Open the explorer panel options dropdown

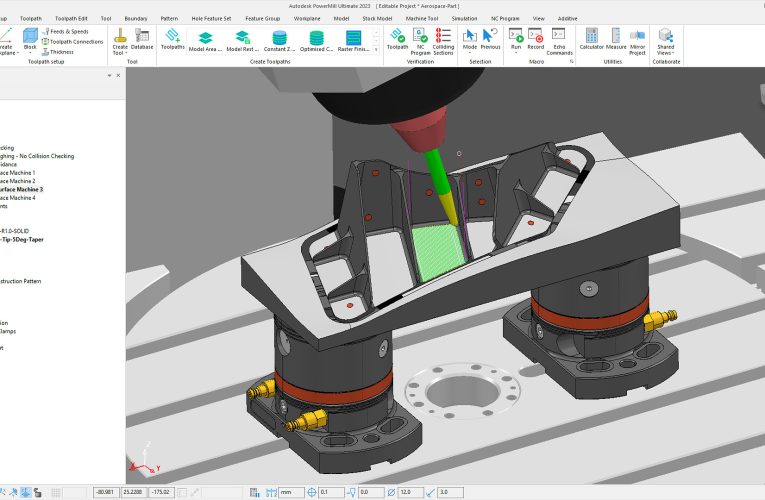coord(109,75)
